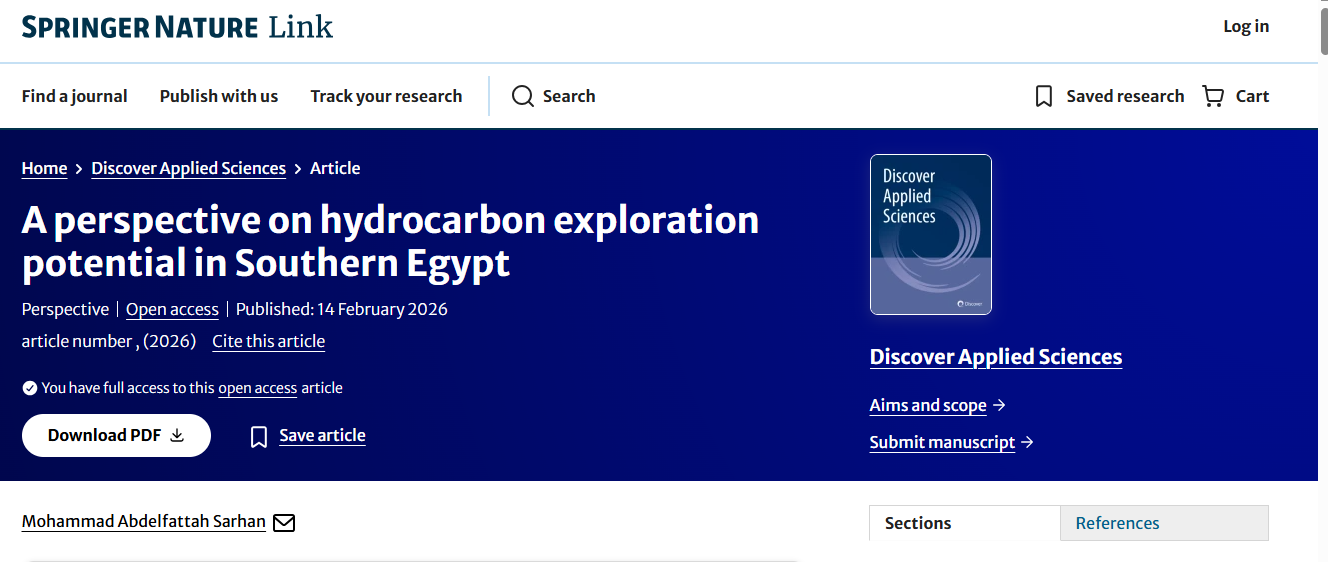Click the Springer Nature Link logo
The width and height of the screenshot is (1328, 562).
click(x=177, y=27)
